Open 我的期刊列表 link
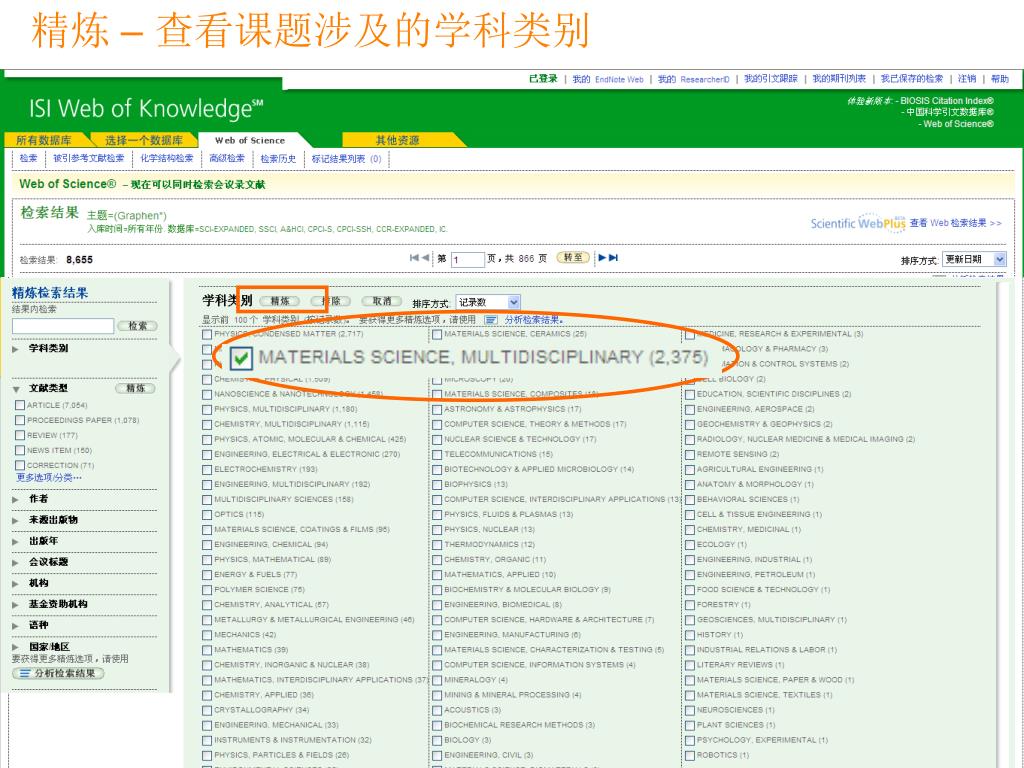Image resolution: width=1024 pixels, height=768 pixels. 839,79
